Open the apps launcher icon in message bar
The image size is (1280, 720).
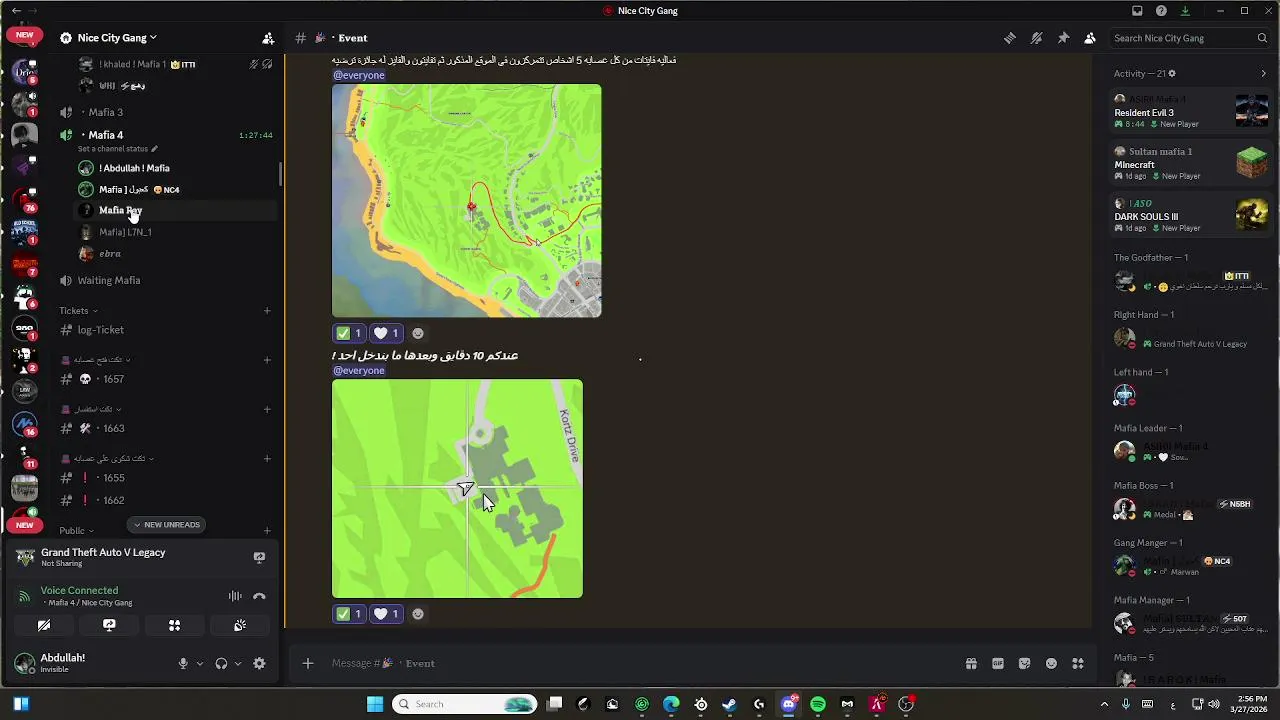tap(1078, 663)
